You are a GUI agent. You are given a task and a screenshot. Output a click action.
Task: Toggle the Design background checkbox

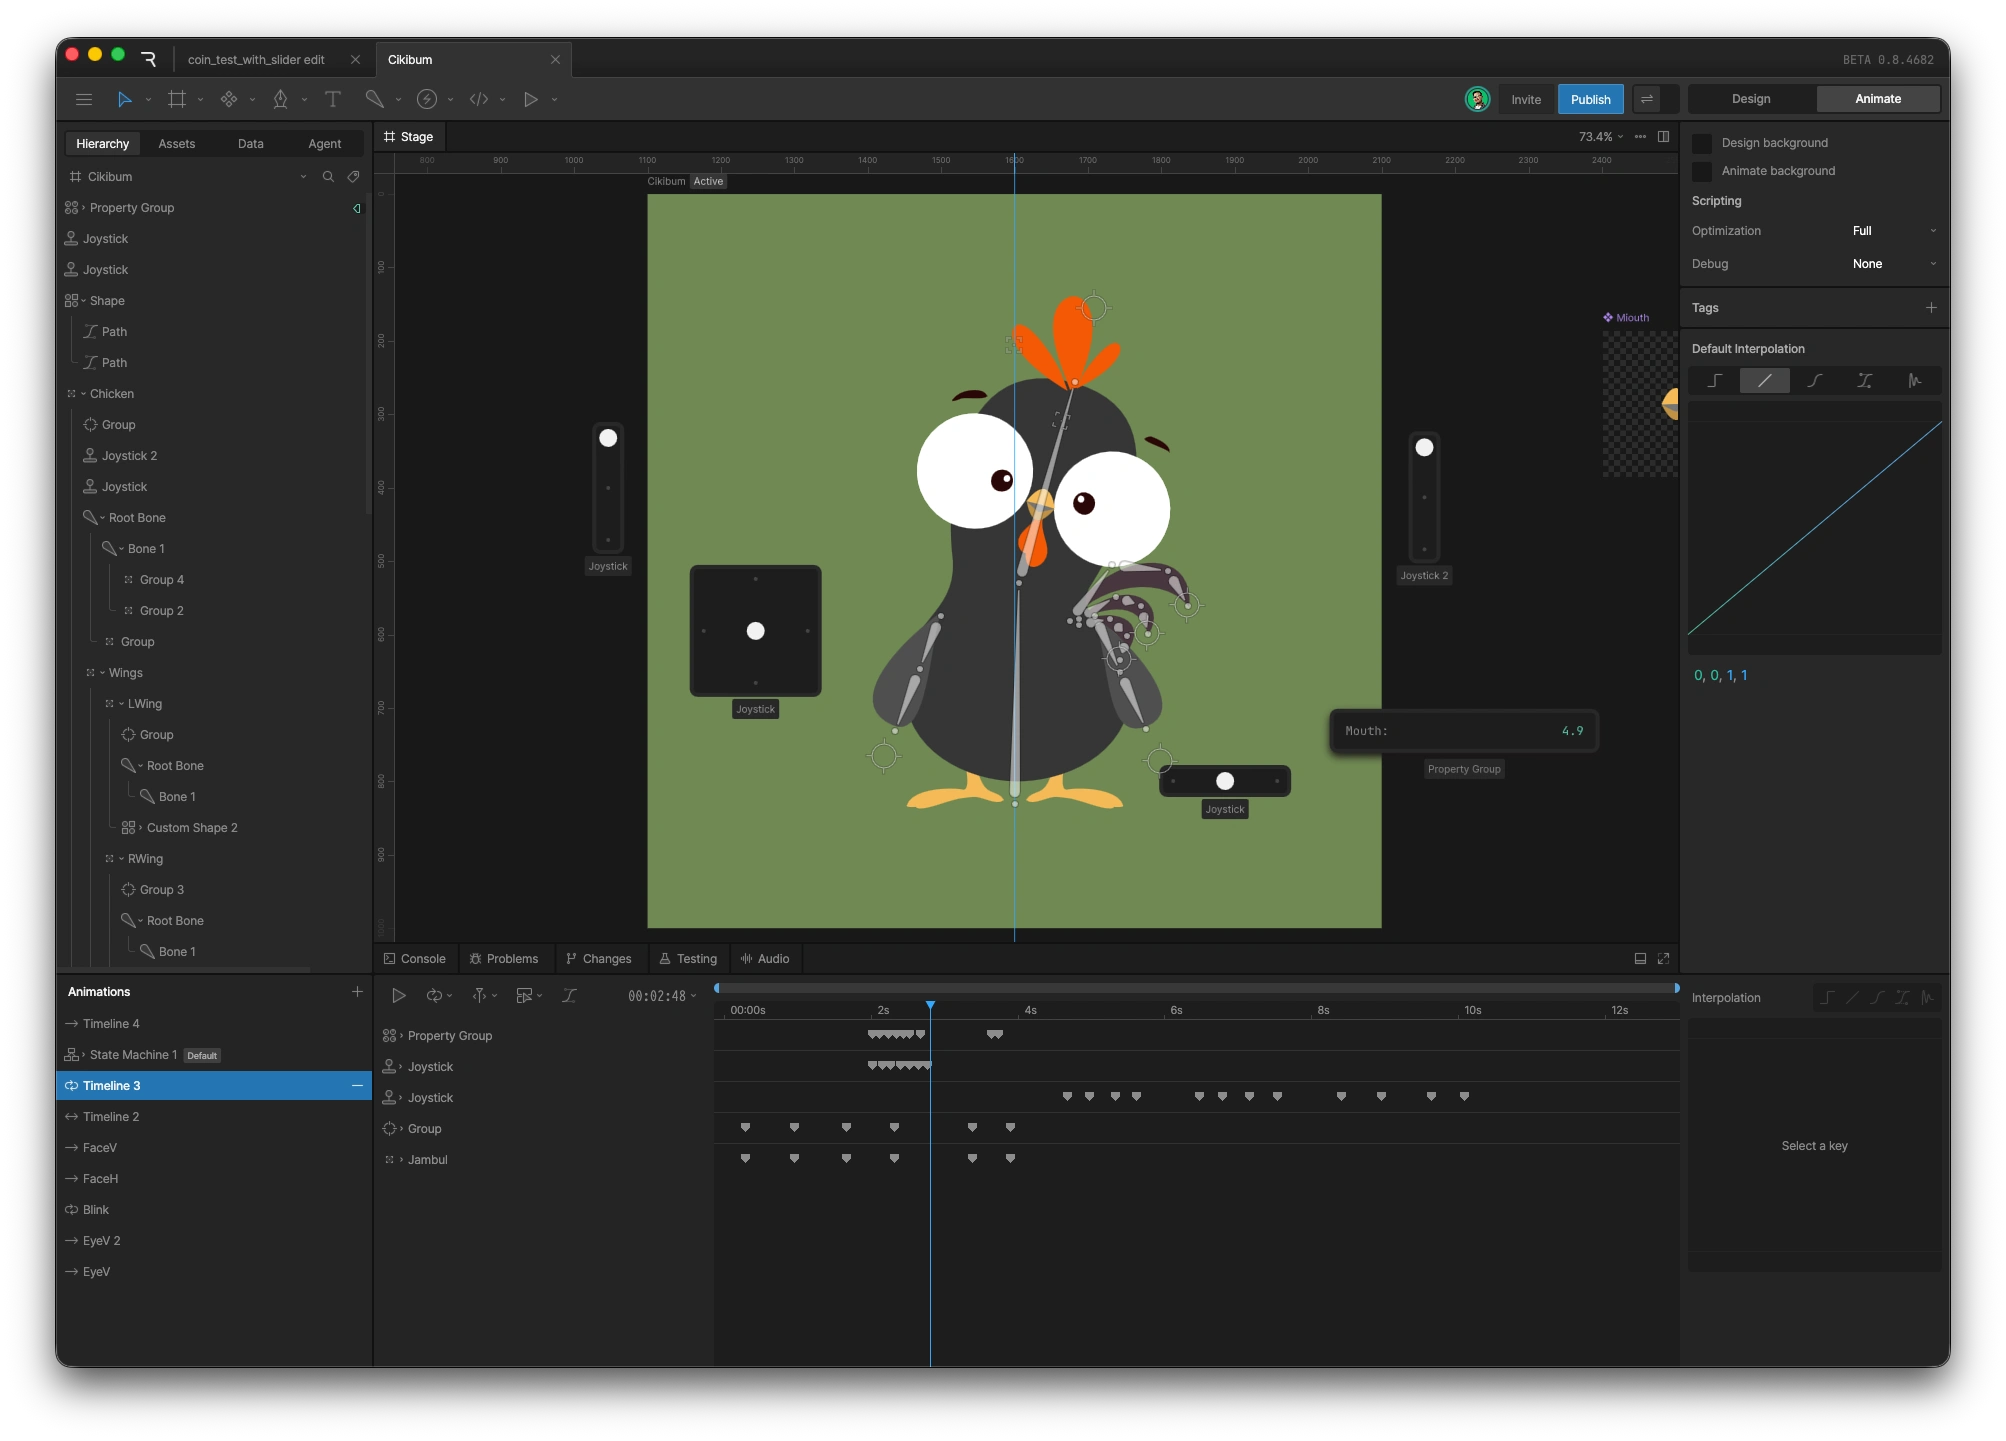[1702, 143]
